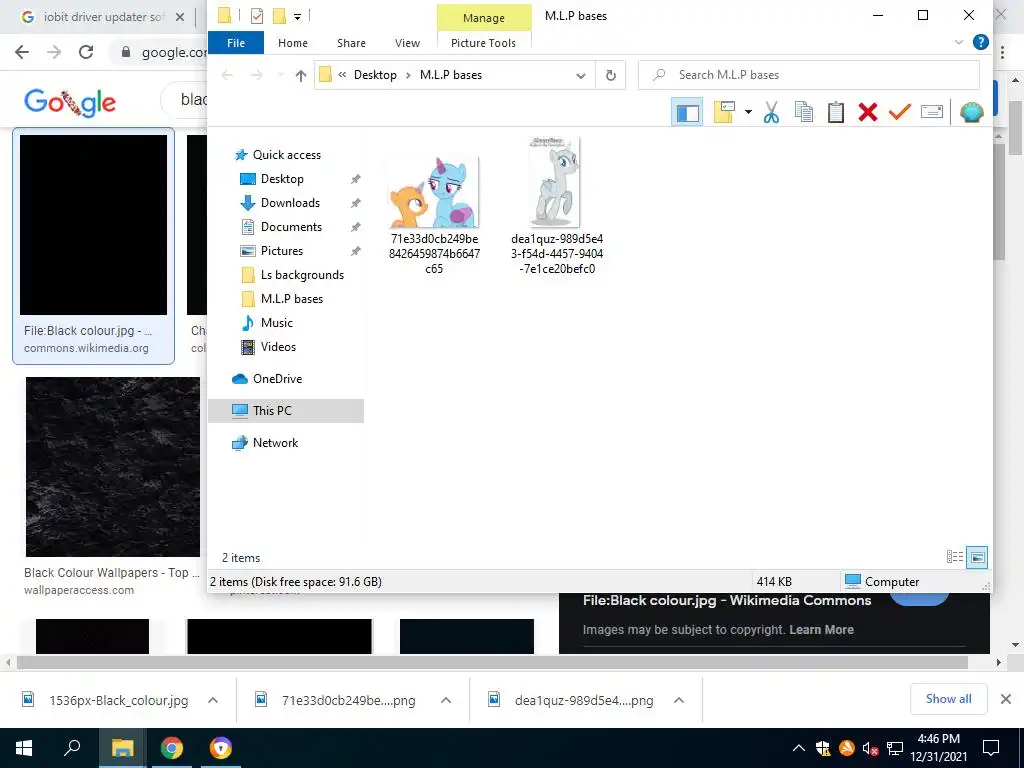Click the black image thumbnail from commons.wikimedia.org

(x=93, y=225)
